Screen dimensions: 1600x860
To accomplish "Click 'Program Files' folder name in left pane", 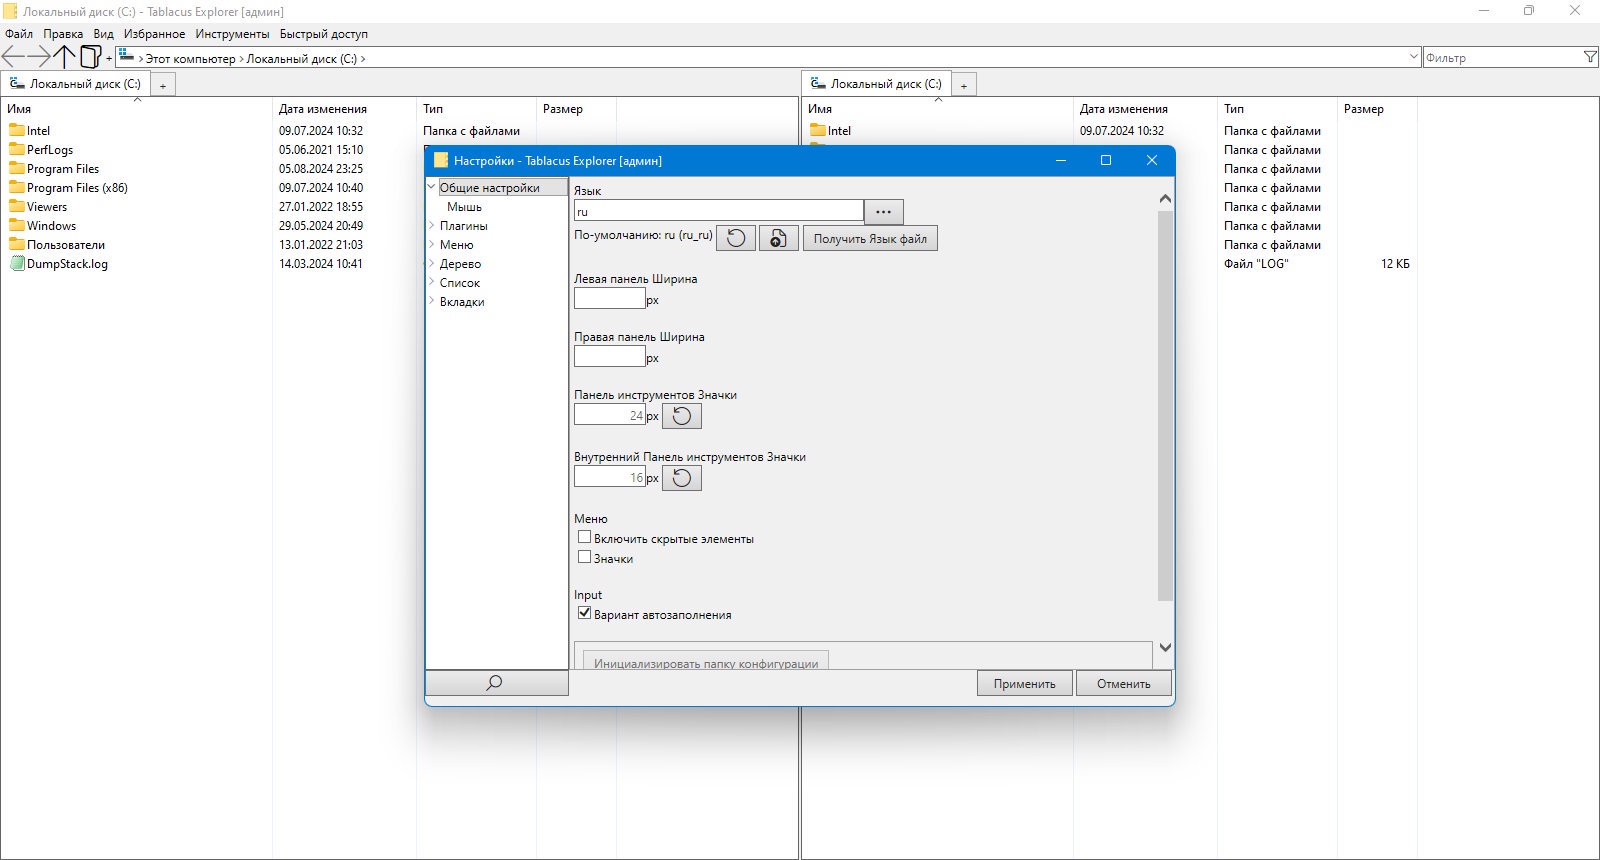I will tap(63, 168).
